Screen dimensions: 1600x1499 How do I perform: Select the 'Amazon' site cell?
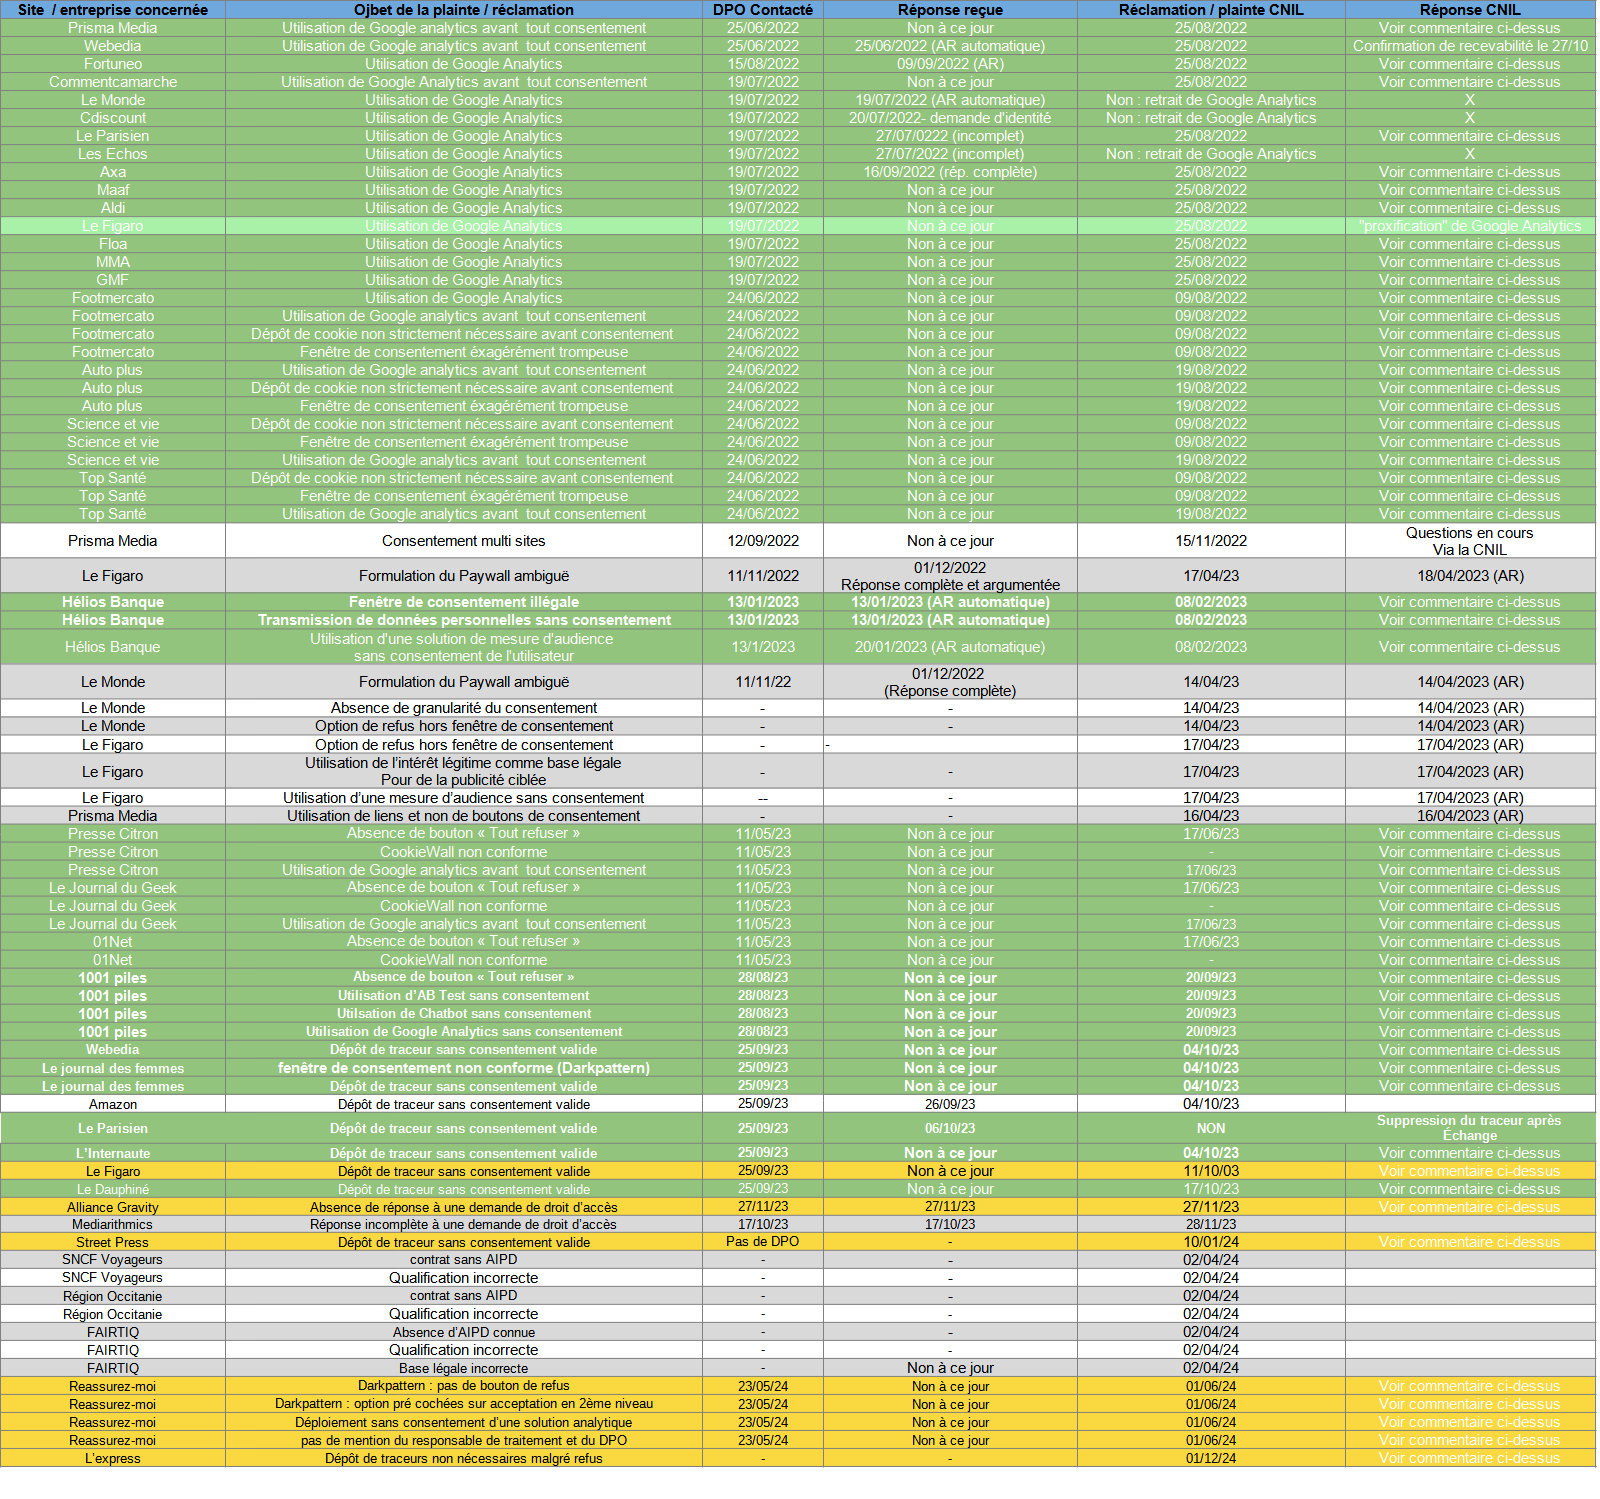point(113,1104)
